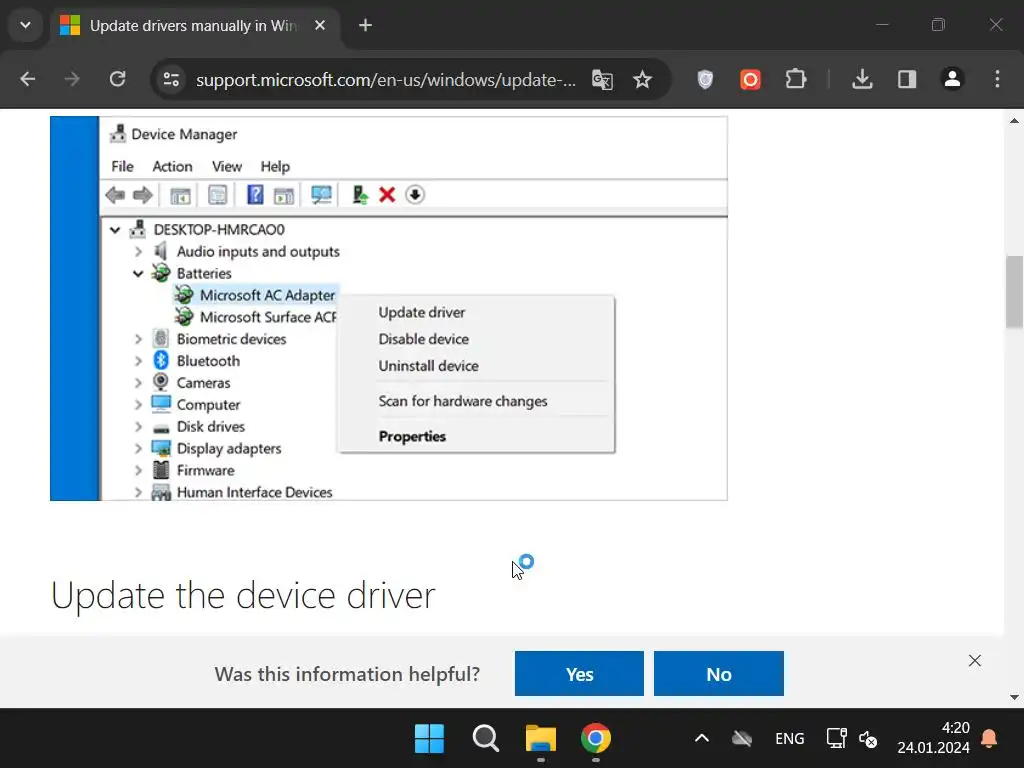The height and width of the screenshot is (768, 1024).
Task: Dismiss the feedback banner
Action: [x=974, y=660]
